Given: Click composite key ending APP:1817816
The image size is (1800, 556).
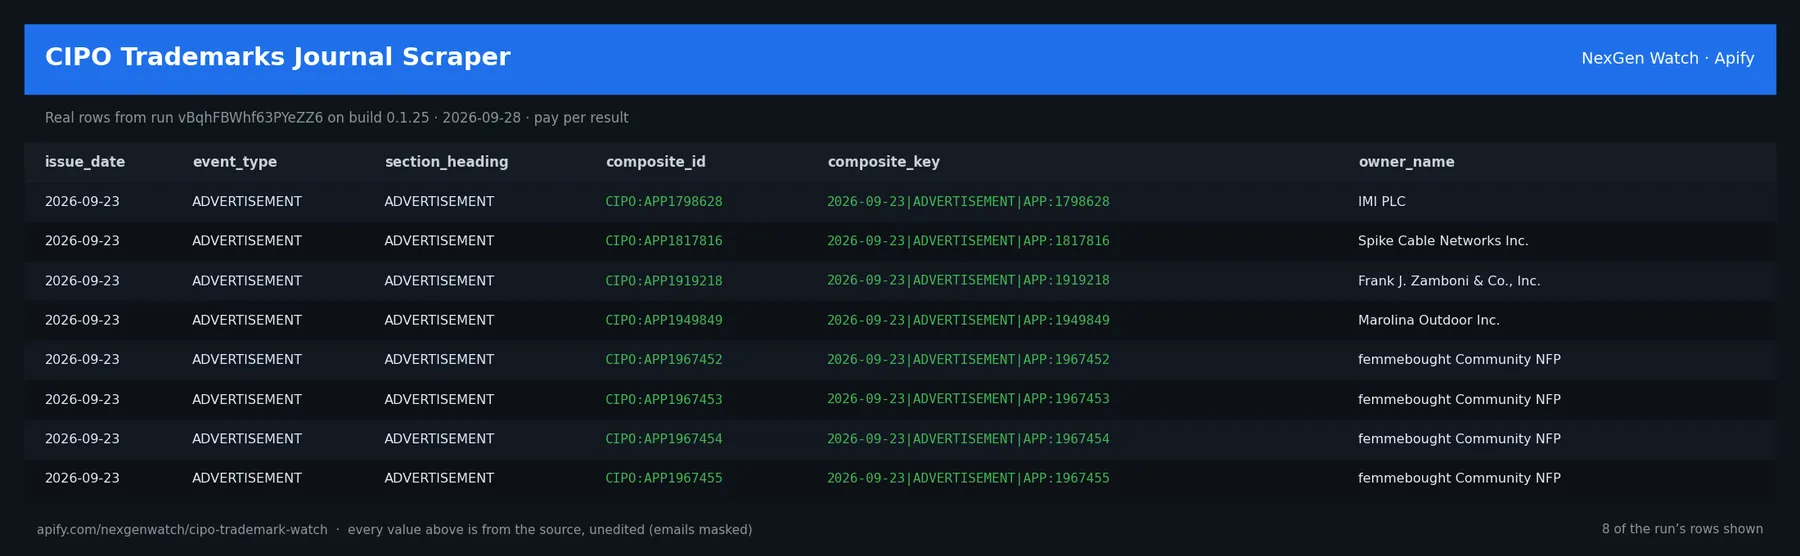Looking at the screenshot, I should [x=968, y=241].
